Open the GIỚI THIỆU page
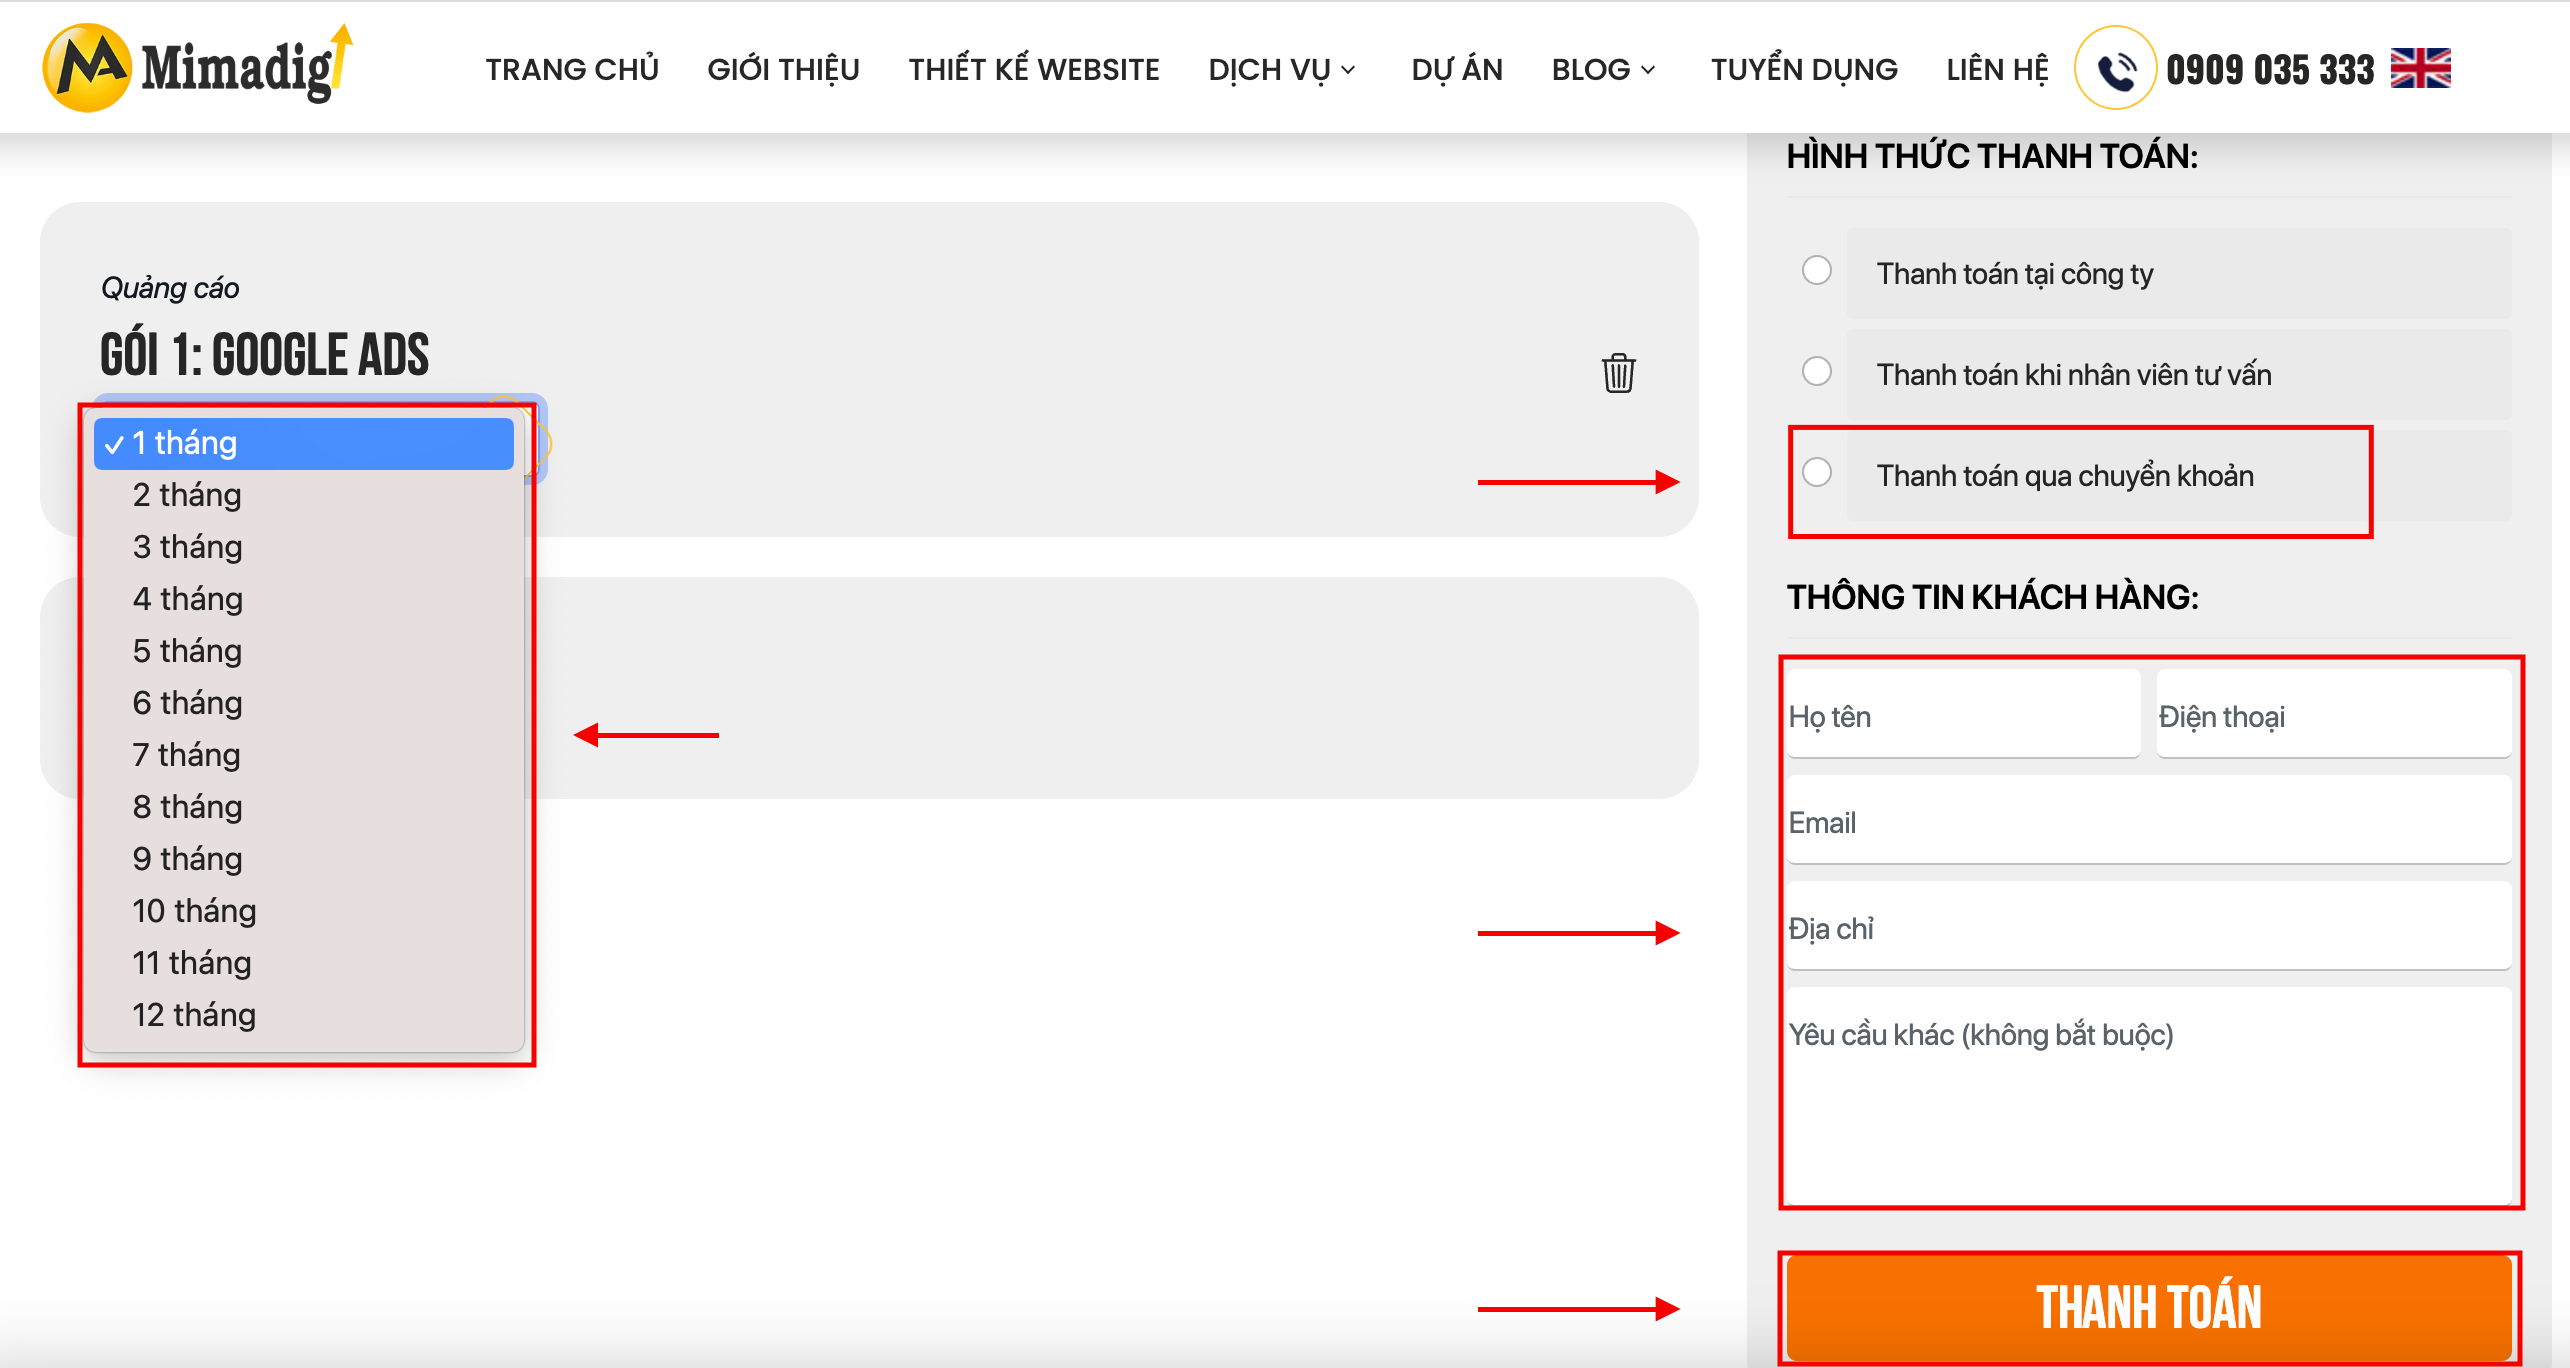 [x=783, y=69]
